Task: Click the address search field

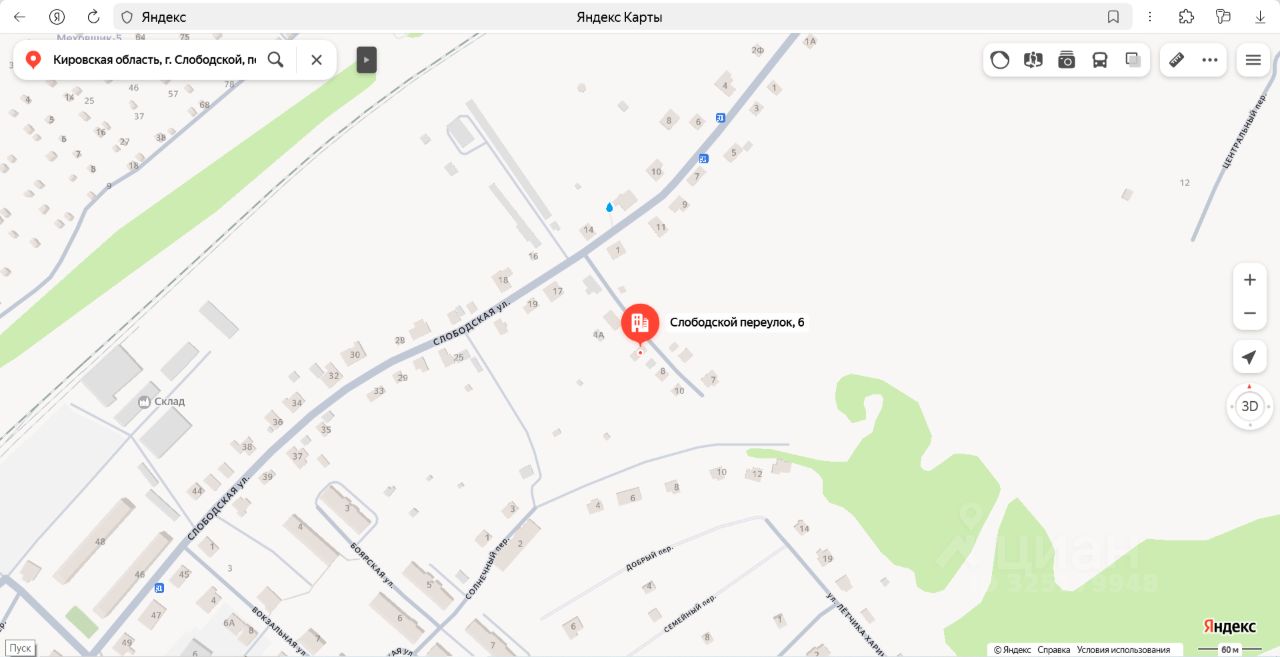Action: (x=154, y=60)
